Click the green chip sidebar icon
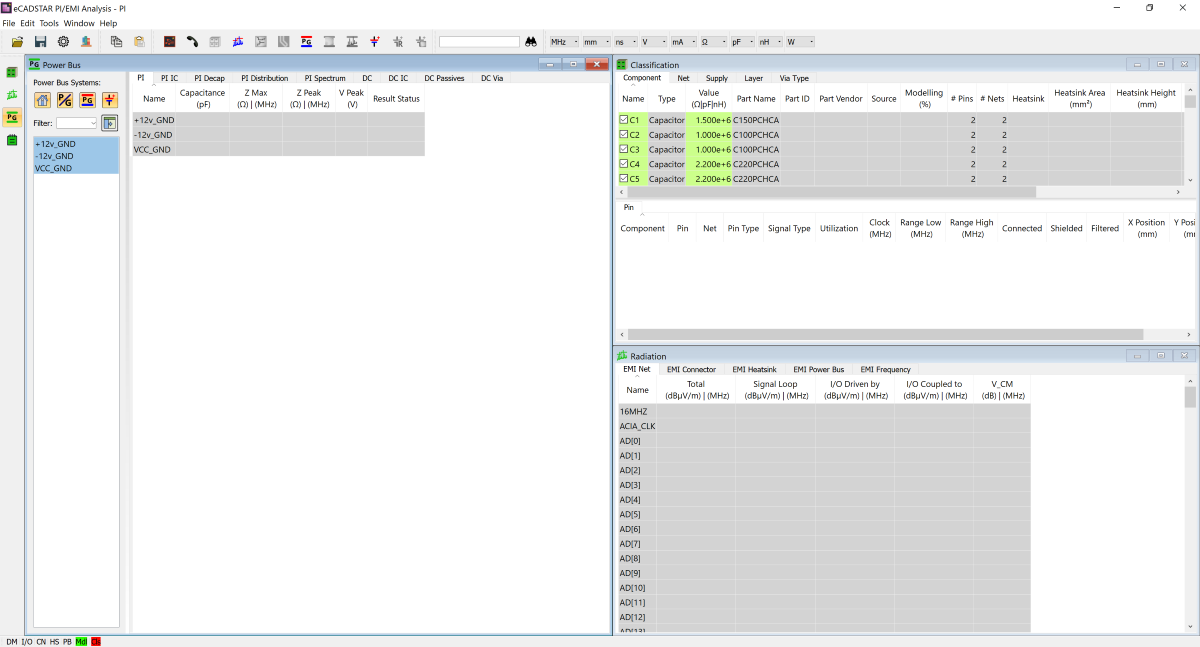Viewport: 1200px width, 647px height. click(12, 140)
